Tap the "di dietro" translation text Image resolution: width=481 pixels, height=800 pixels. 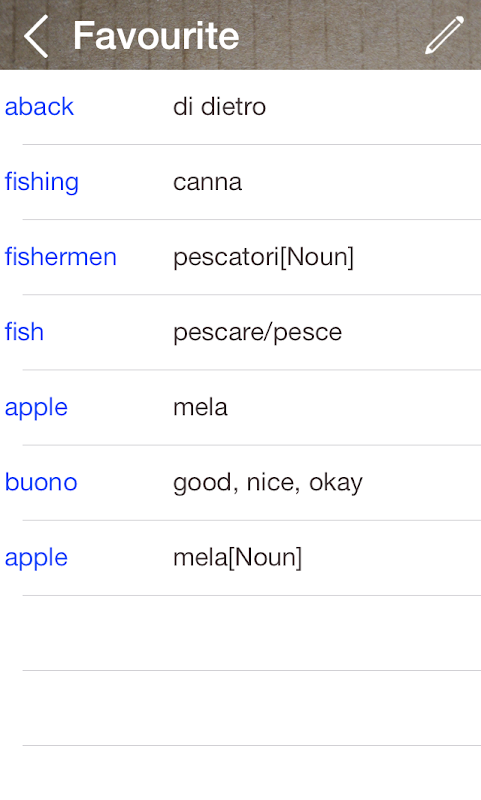pos(219,107)
